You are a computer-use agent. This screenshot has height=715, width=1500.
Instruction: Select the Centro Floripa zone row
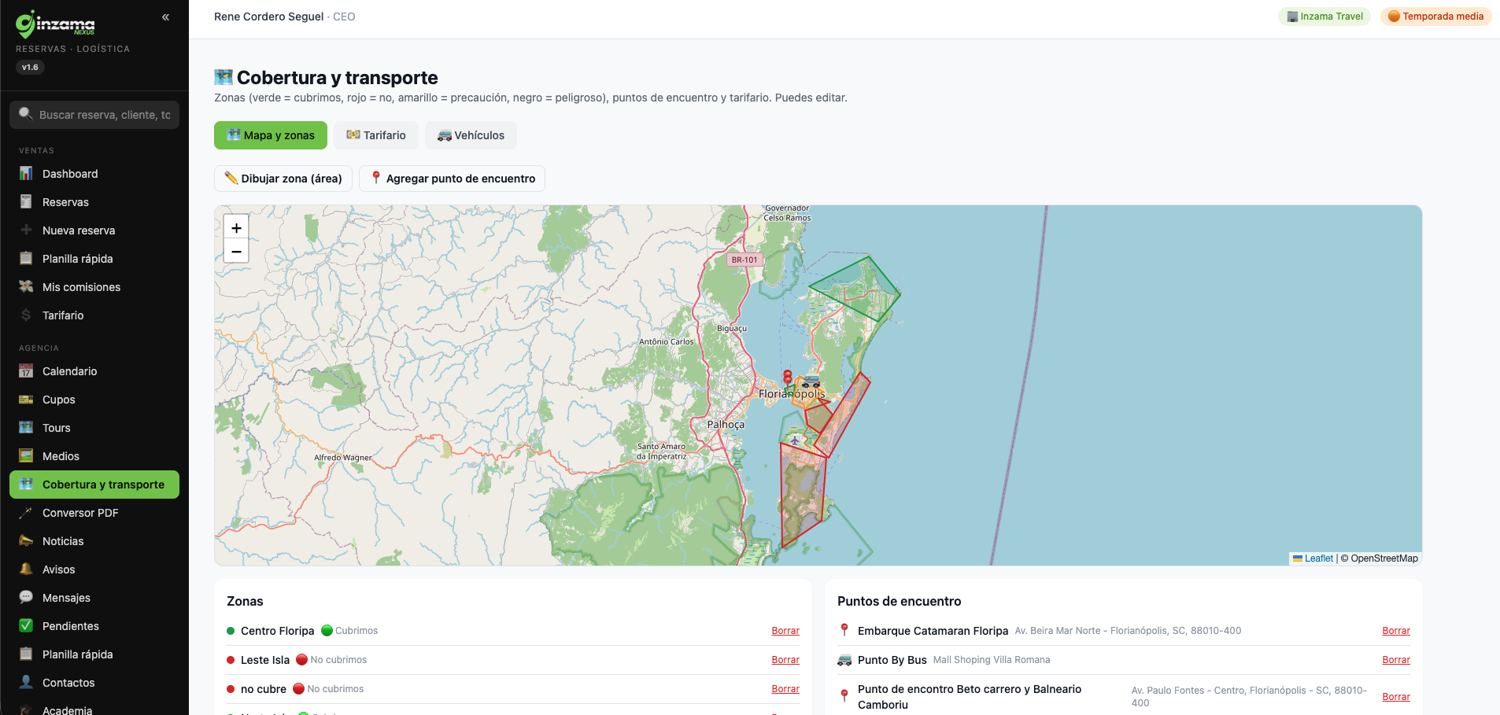coord(513,631)
